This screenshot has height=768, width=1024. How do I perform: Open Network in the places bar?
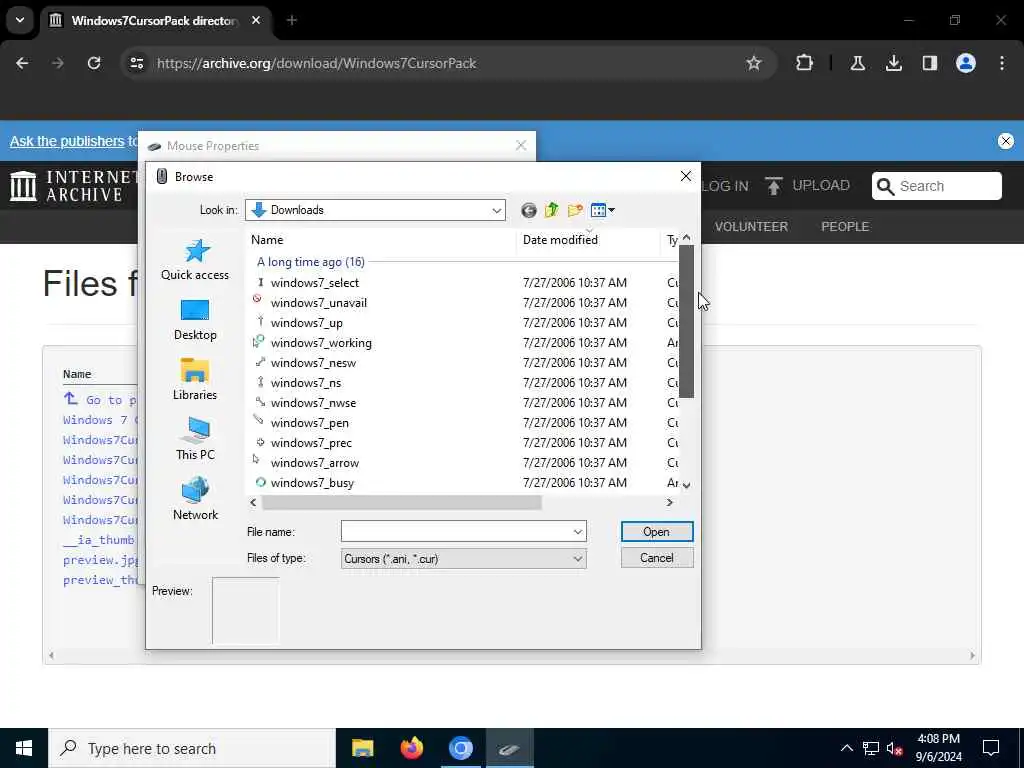tap(195, 500)
